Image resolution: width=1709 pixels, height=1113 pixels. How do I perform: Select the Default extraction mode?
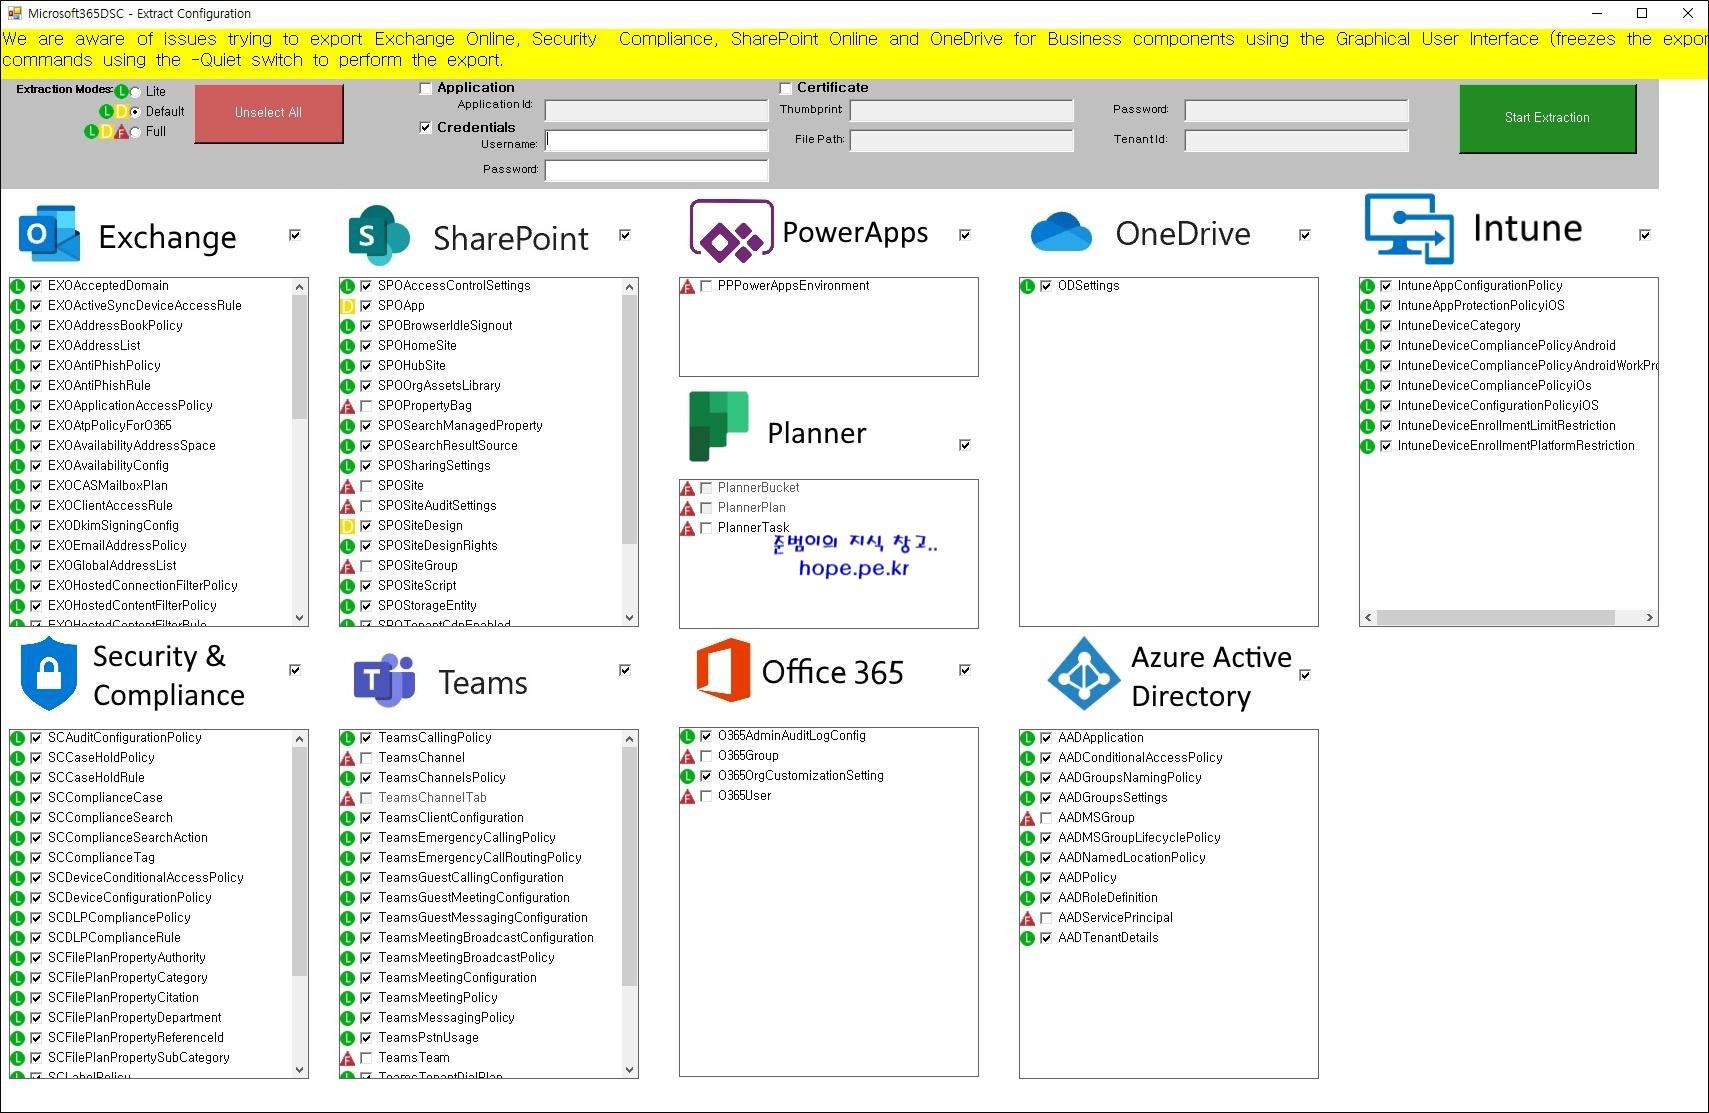(136, 112)
